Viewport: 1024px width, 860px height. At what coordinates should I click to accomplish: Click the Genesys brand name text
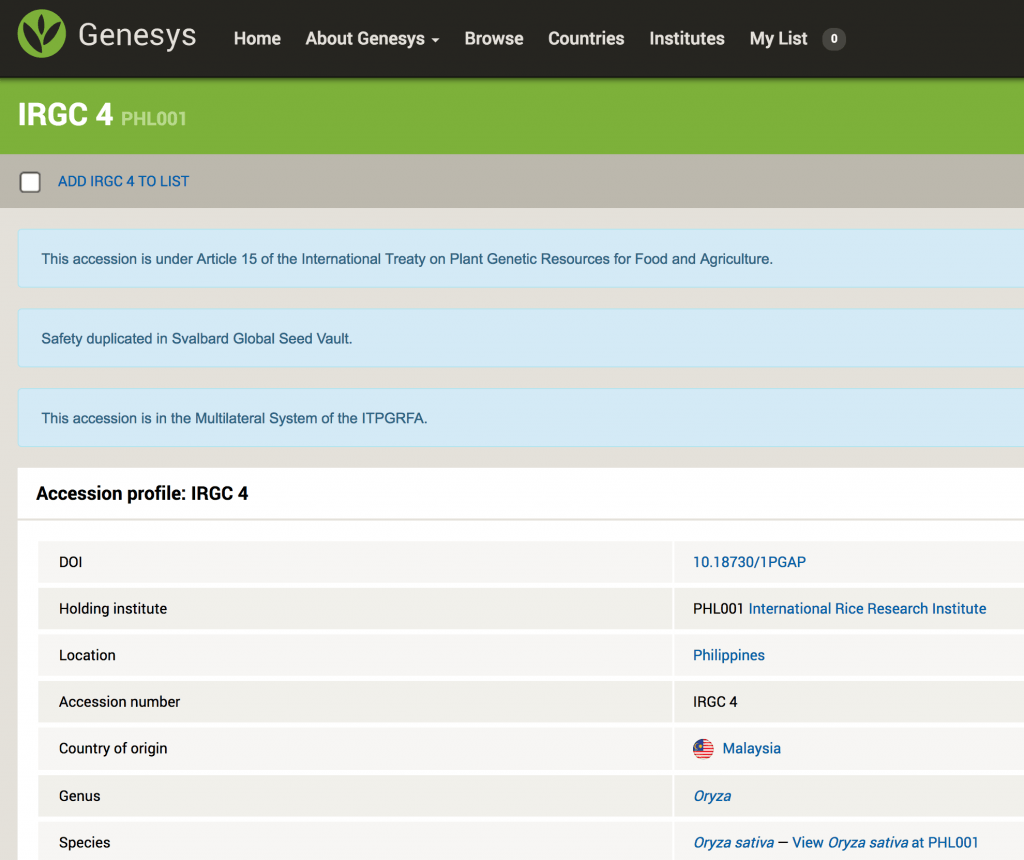pyautogui.click(x=137, y=35)
